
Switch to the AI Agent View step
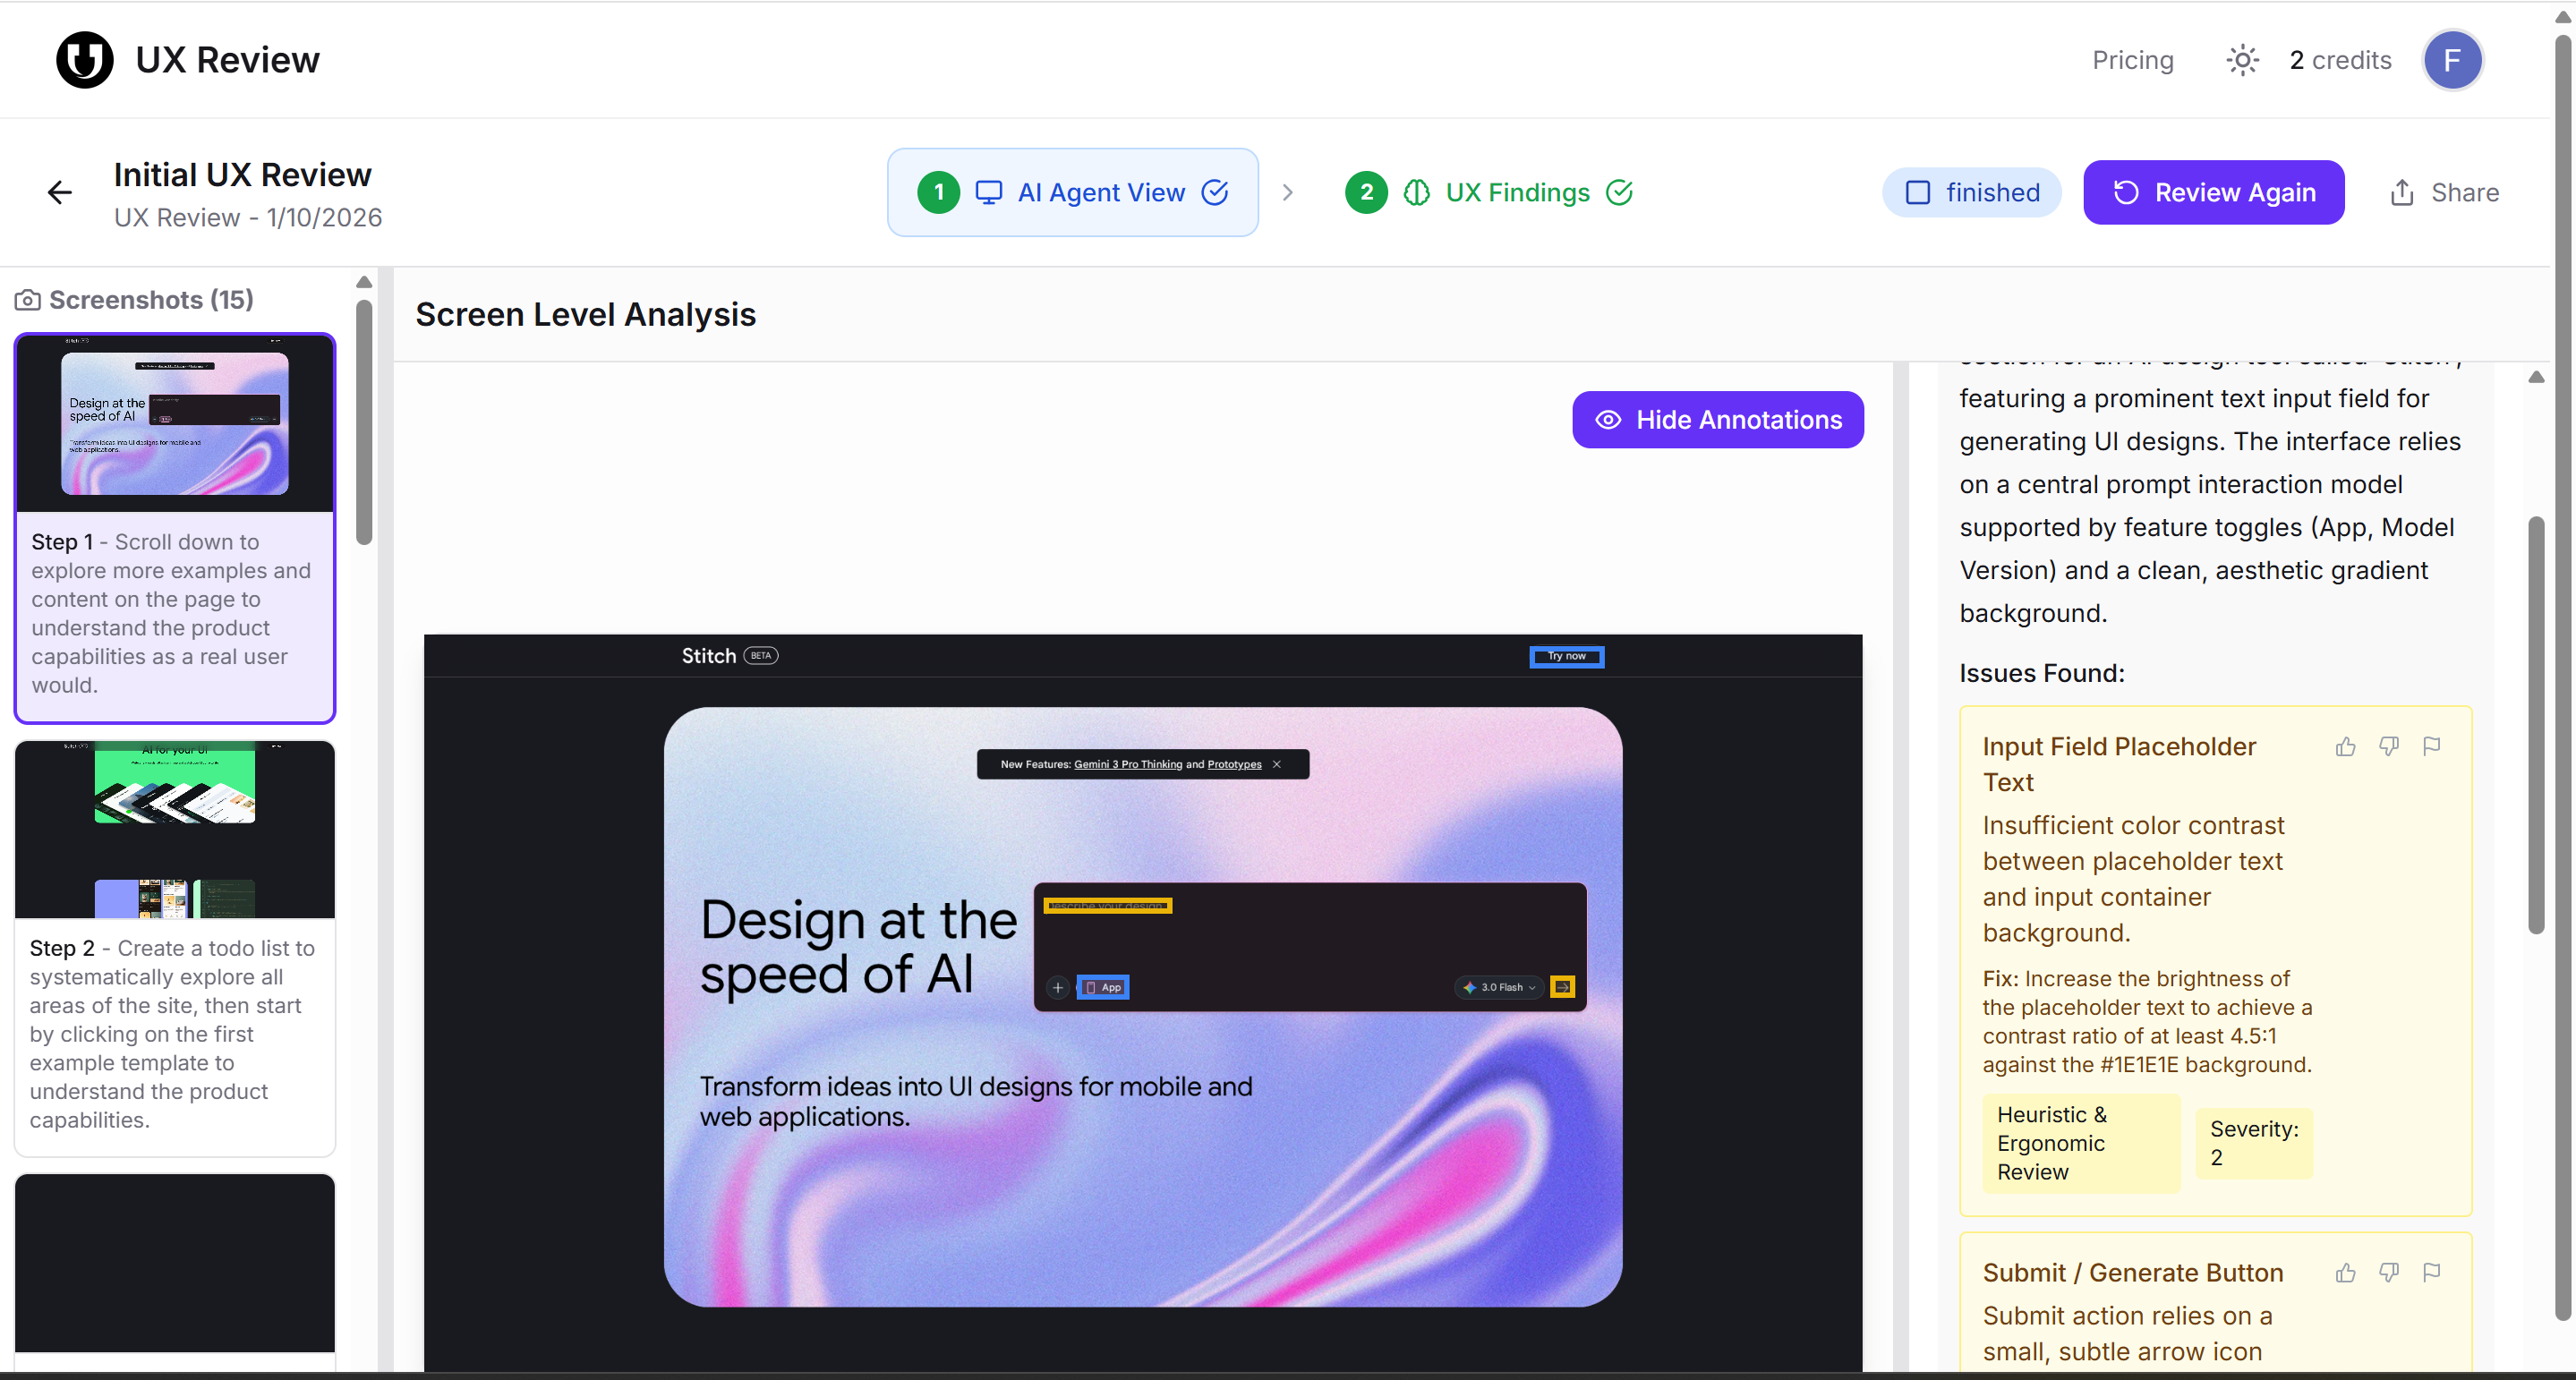(x=1100, y=192)
